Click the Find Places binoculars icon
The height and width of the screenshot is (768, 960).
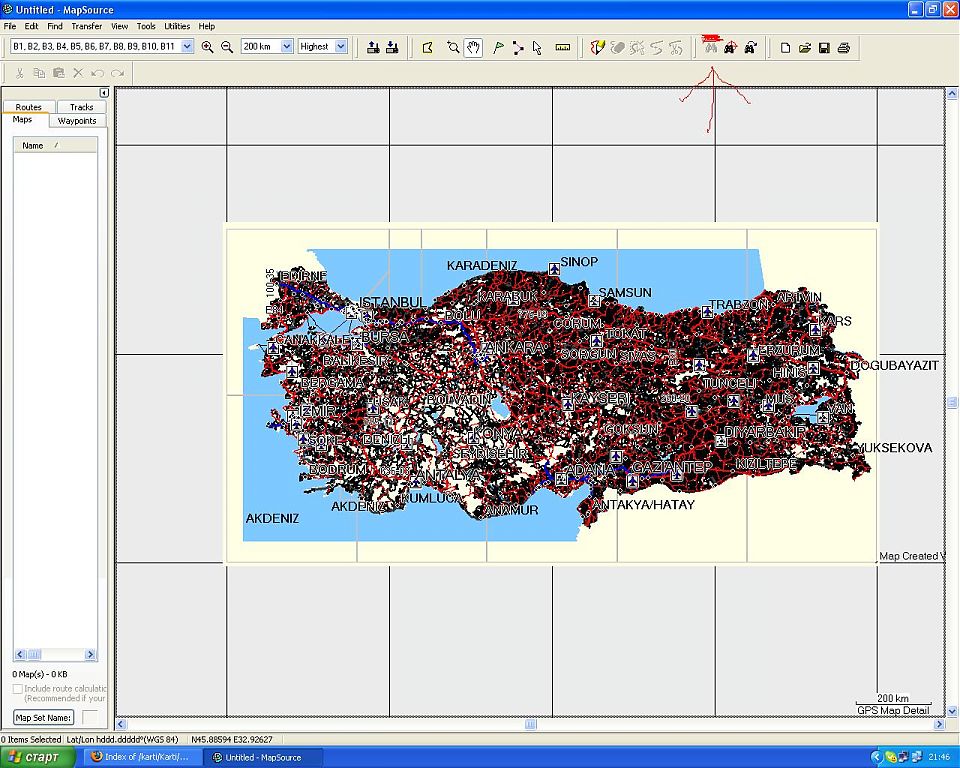coord(710,47)
